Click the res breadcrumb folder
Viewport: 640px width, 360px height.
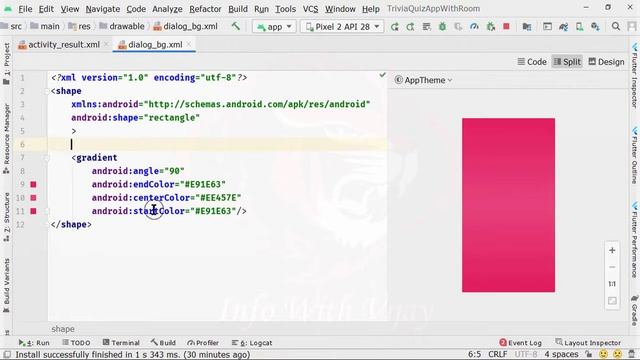pos(79,27)
